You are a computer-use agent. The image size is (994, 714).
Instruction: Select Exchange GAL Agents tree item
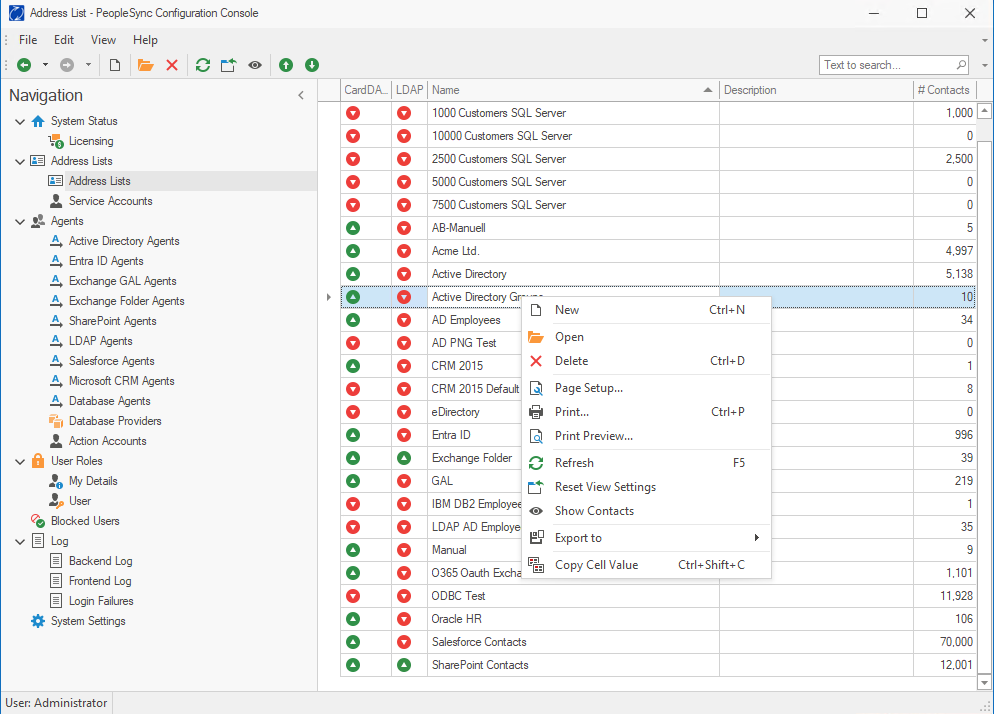tap(122, 281)
